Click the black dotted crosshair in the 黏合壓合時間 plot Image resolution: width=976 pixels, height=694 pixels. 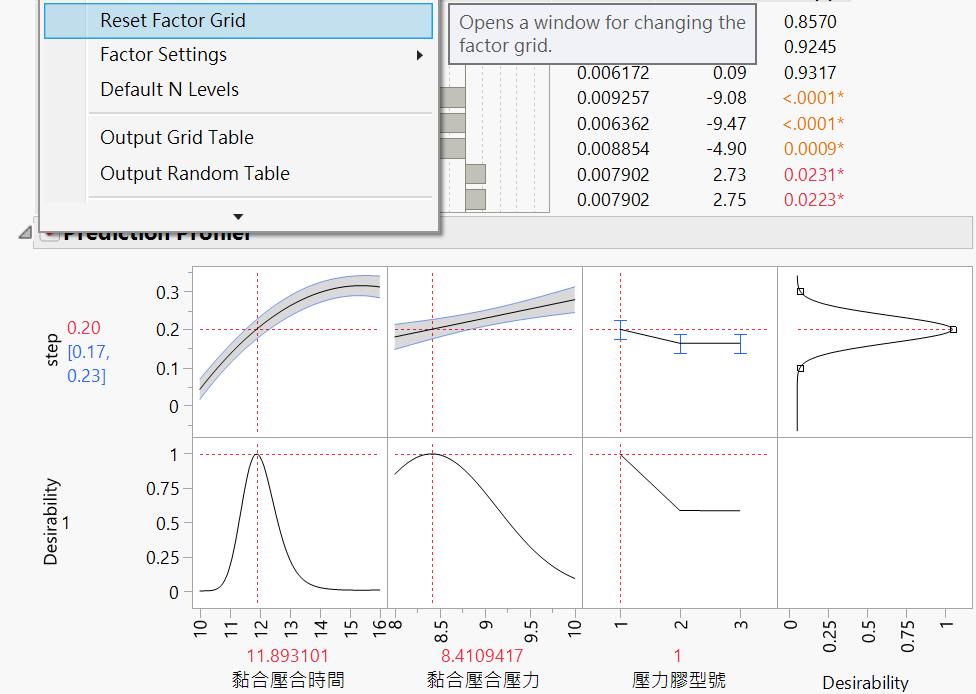258,327
